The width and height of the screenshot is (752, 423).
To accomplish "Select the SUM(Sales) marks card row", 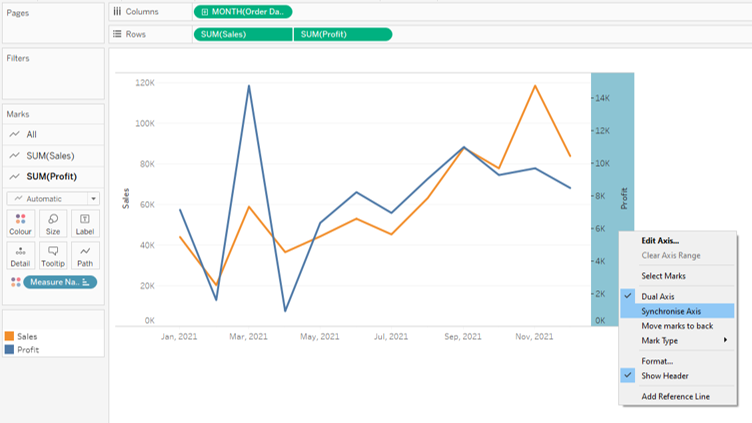I will coord(50,155).
